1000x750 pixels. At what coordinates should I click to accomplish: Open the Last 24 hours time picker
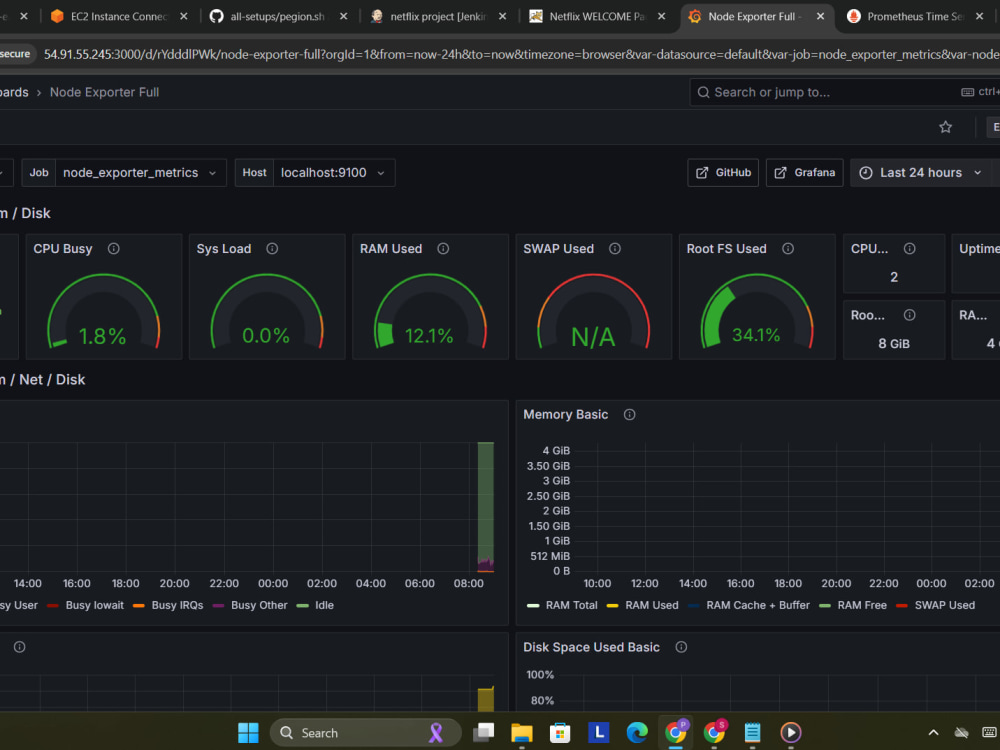[x=920, y=173]
